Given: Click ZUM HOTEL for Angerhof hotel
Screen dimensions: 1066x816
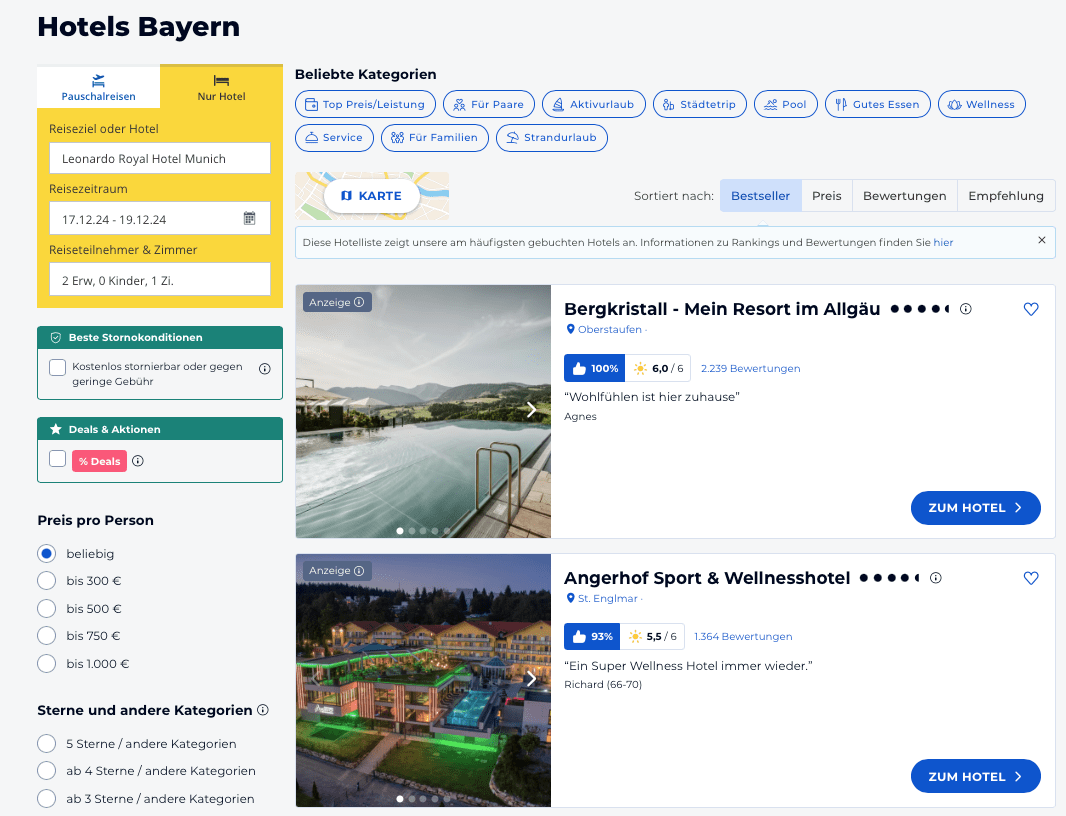Looking at the screenshot, I should point(976,777).
